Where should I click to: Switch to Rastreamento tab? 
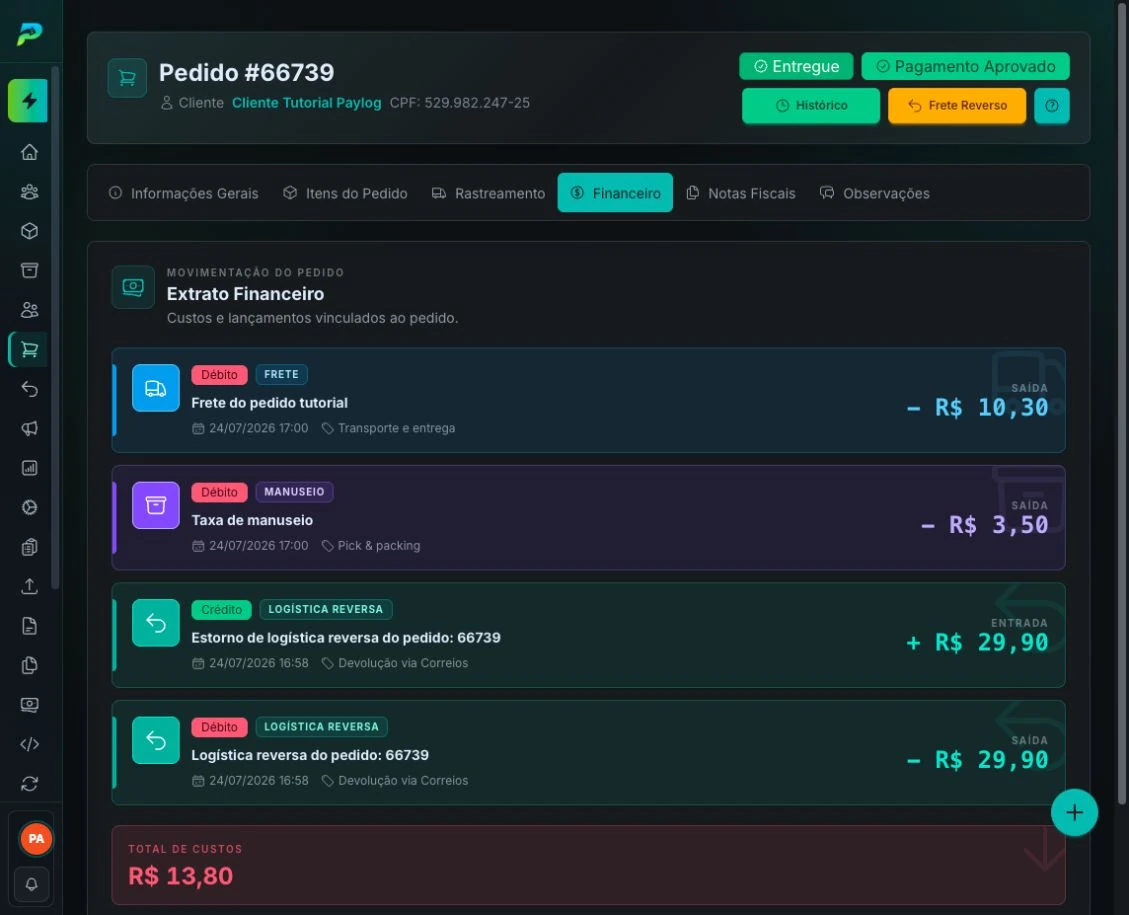(488, 193)
